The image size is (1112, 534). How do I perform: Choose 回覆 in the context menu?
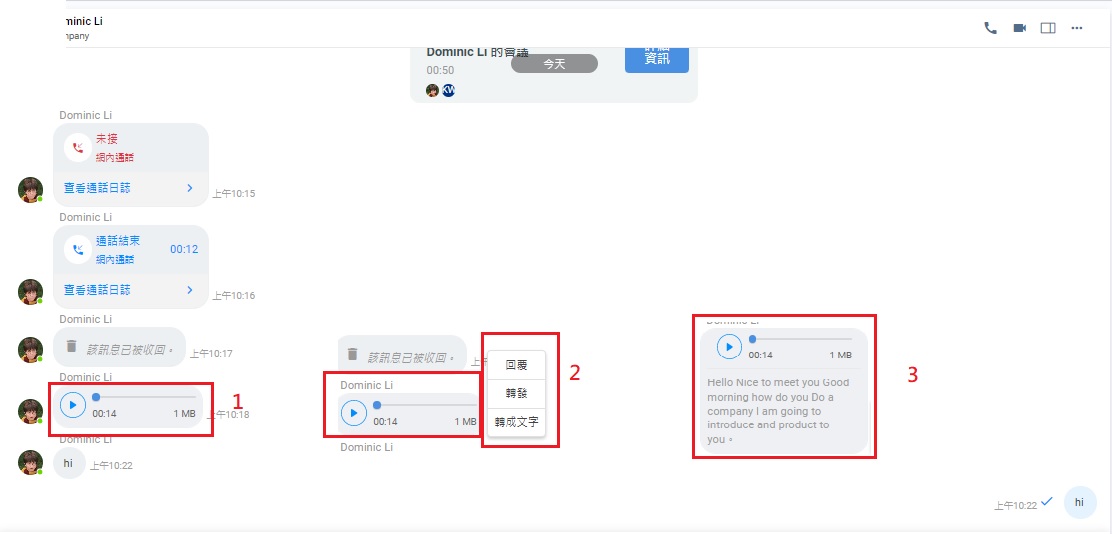[x=516, y=366]
